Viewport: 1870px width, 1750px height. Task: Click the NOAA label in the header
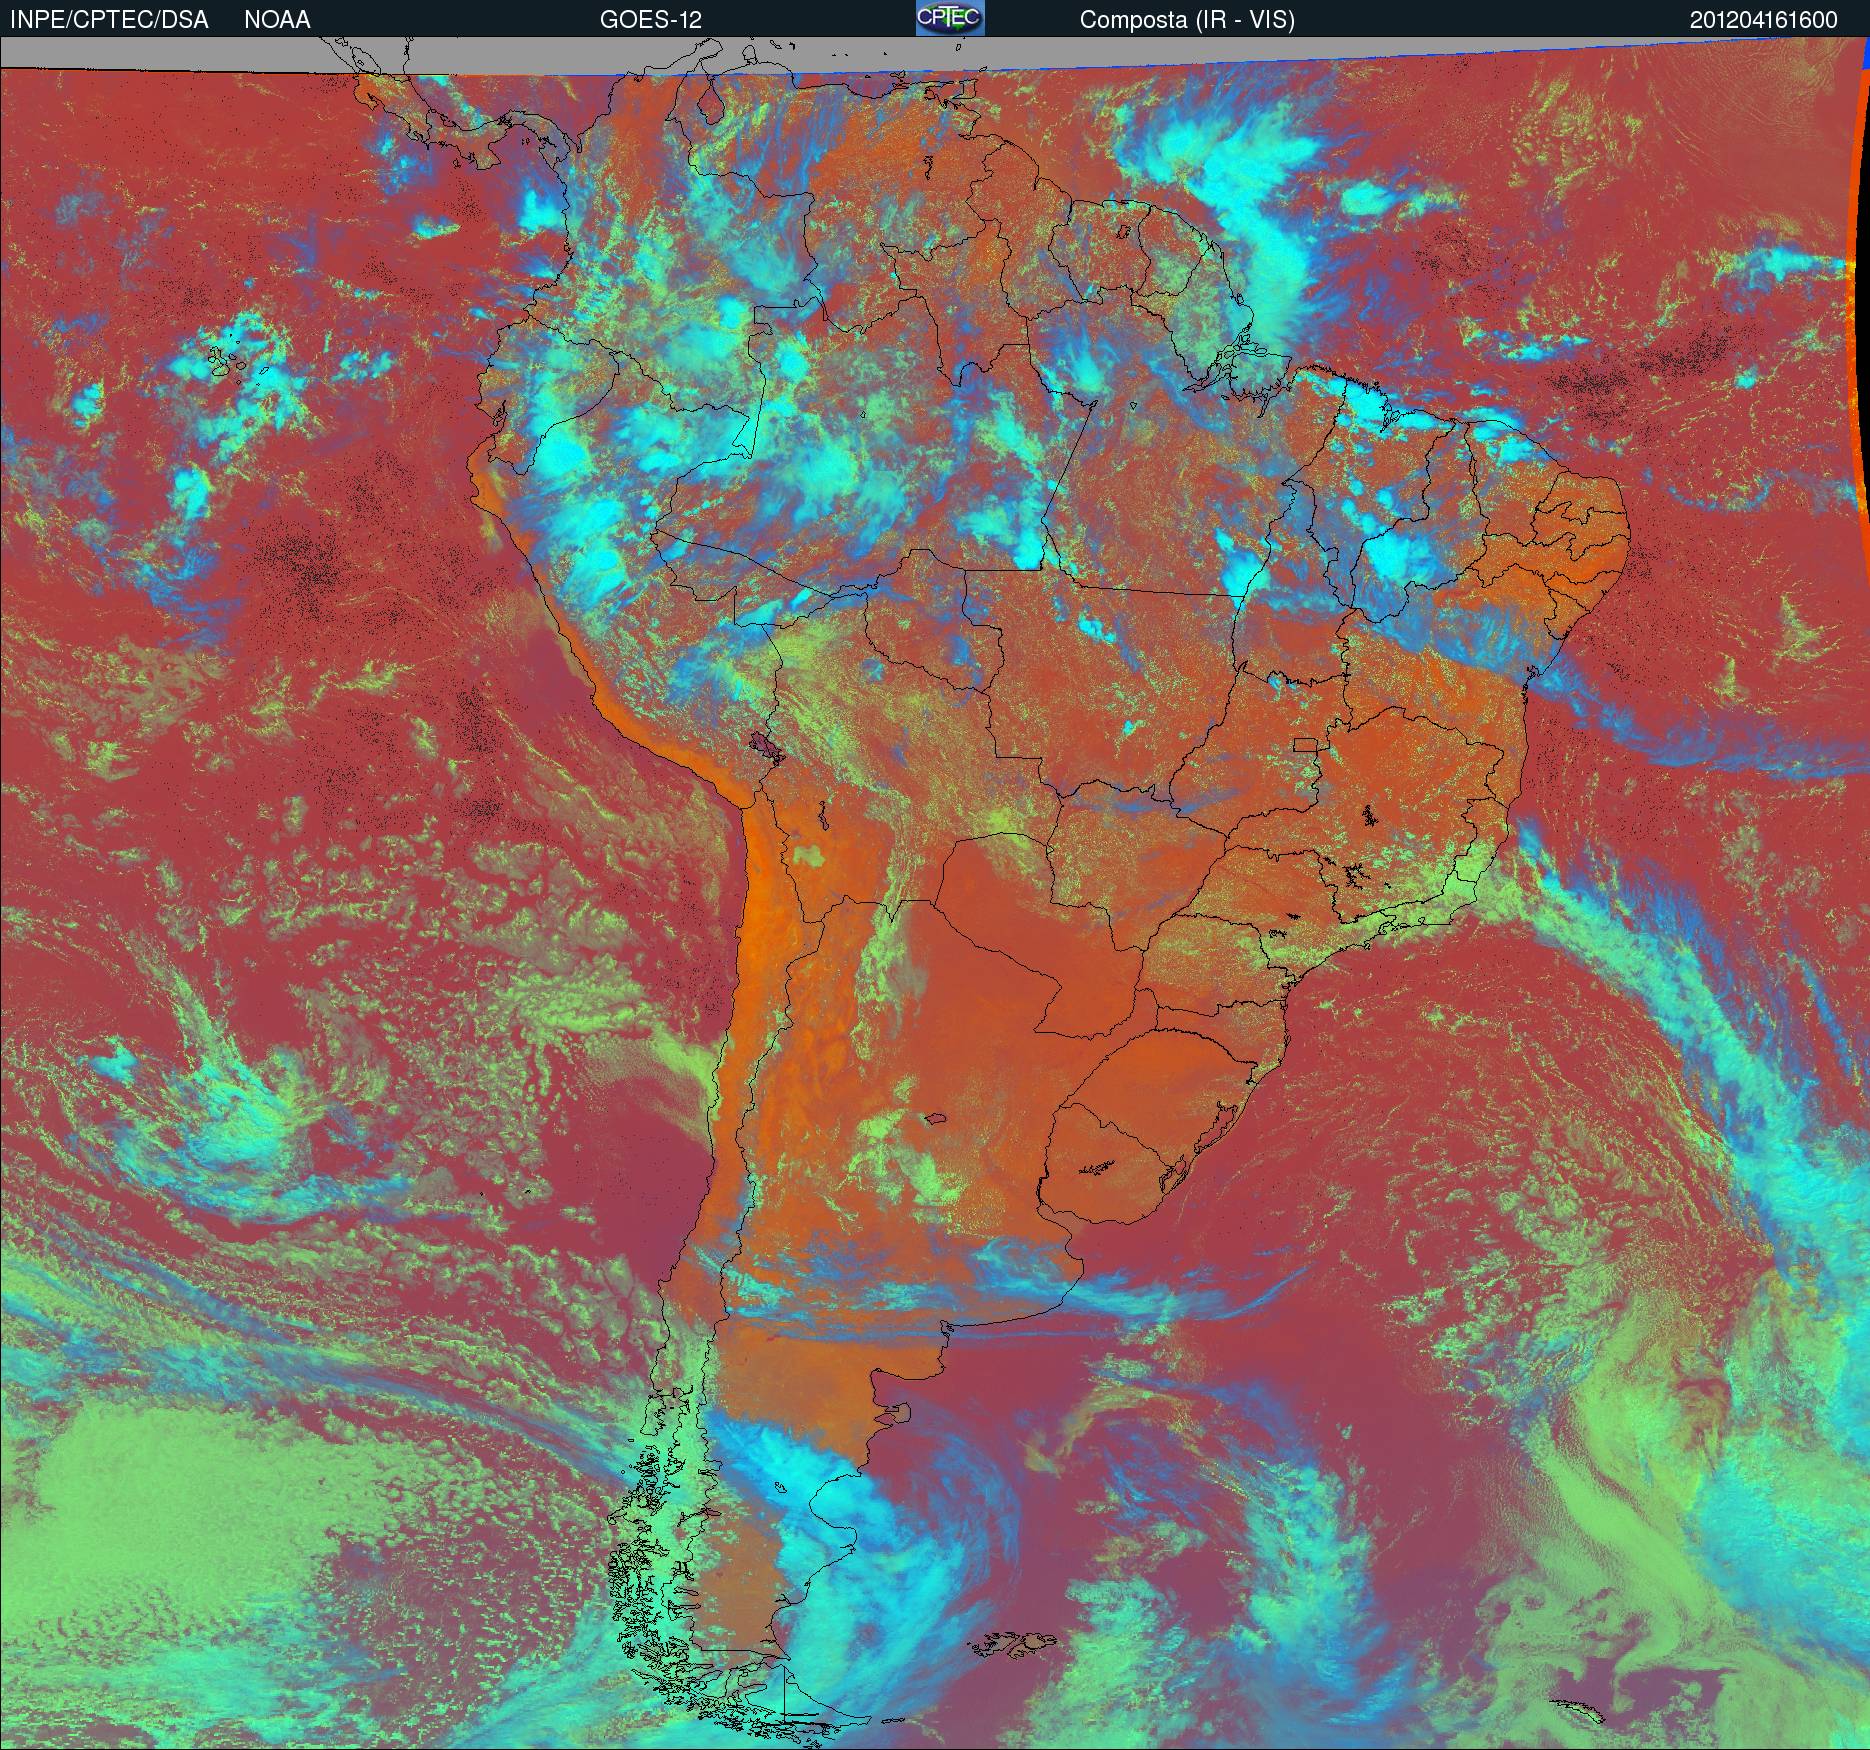tap(277, 20)
